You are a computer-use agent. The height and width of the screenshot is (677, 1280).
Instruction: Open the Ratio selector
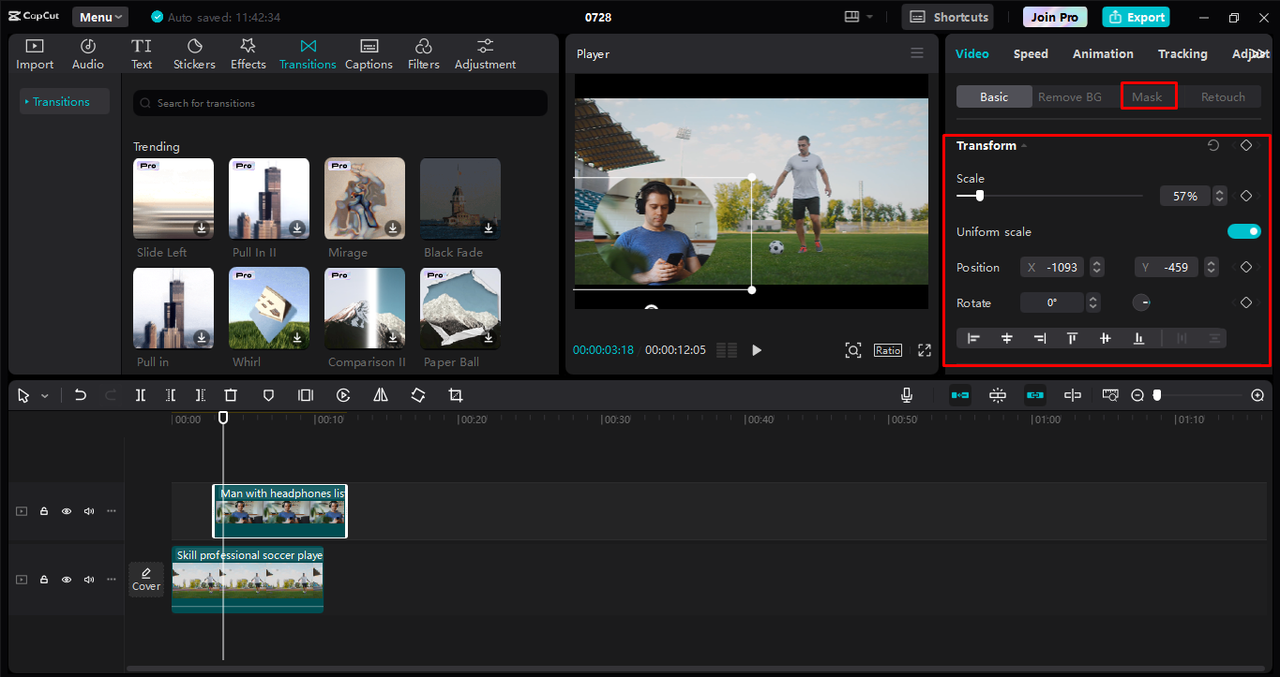click(888, 350)
